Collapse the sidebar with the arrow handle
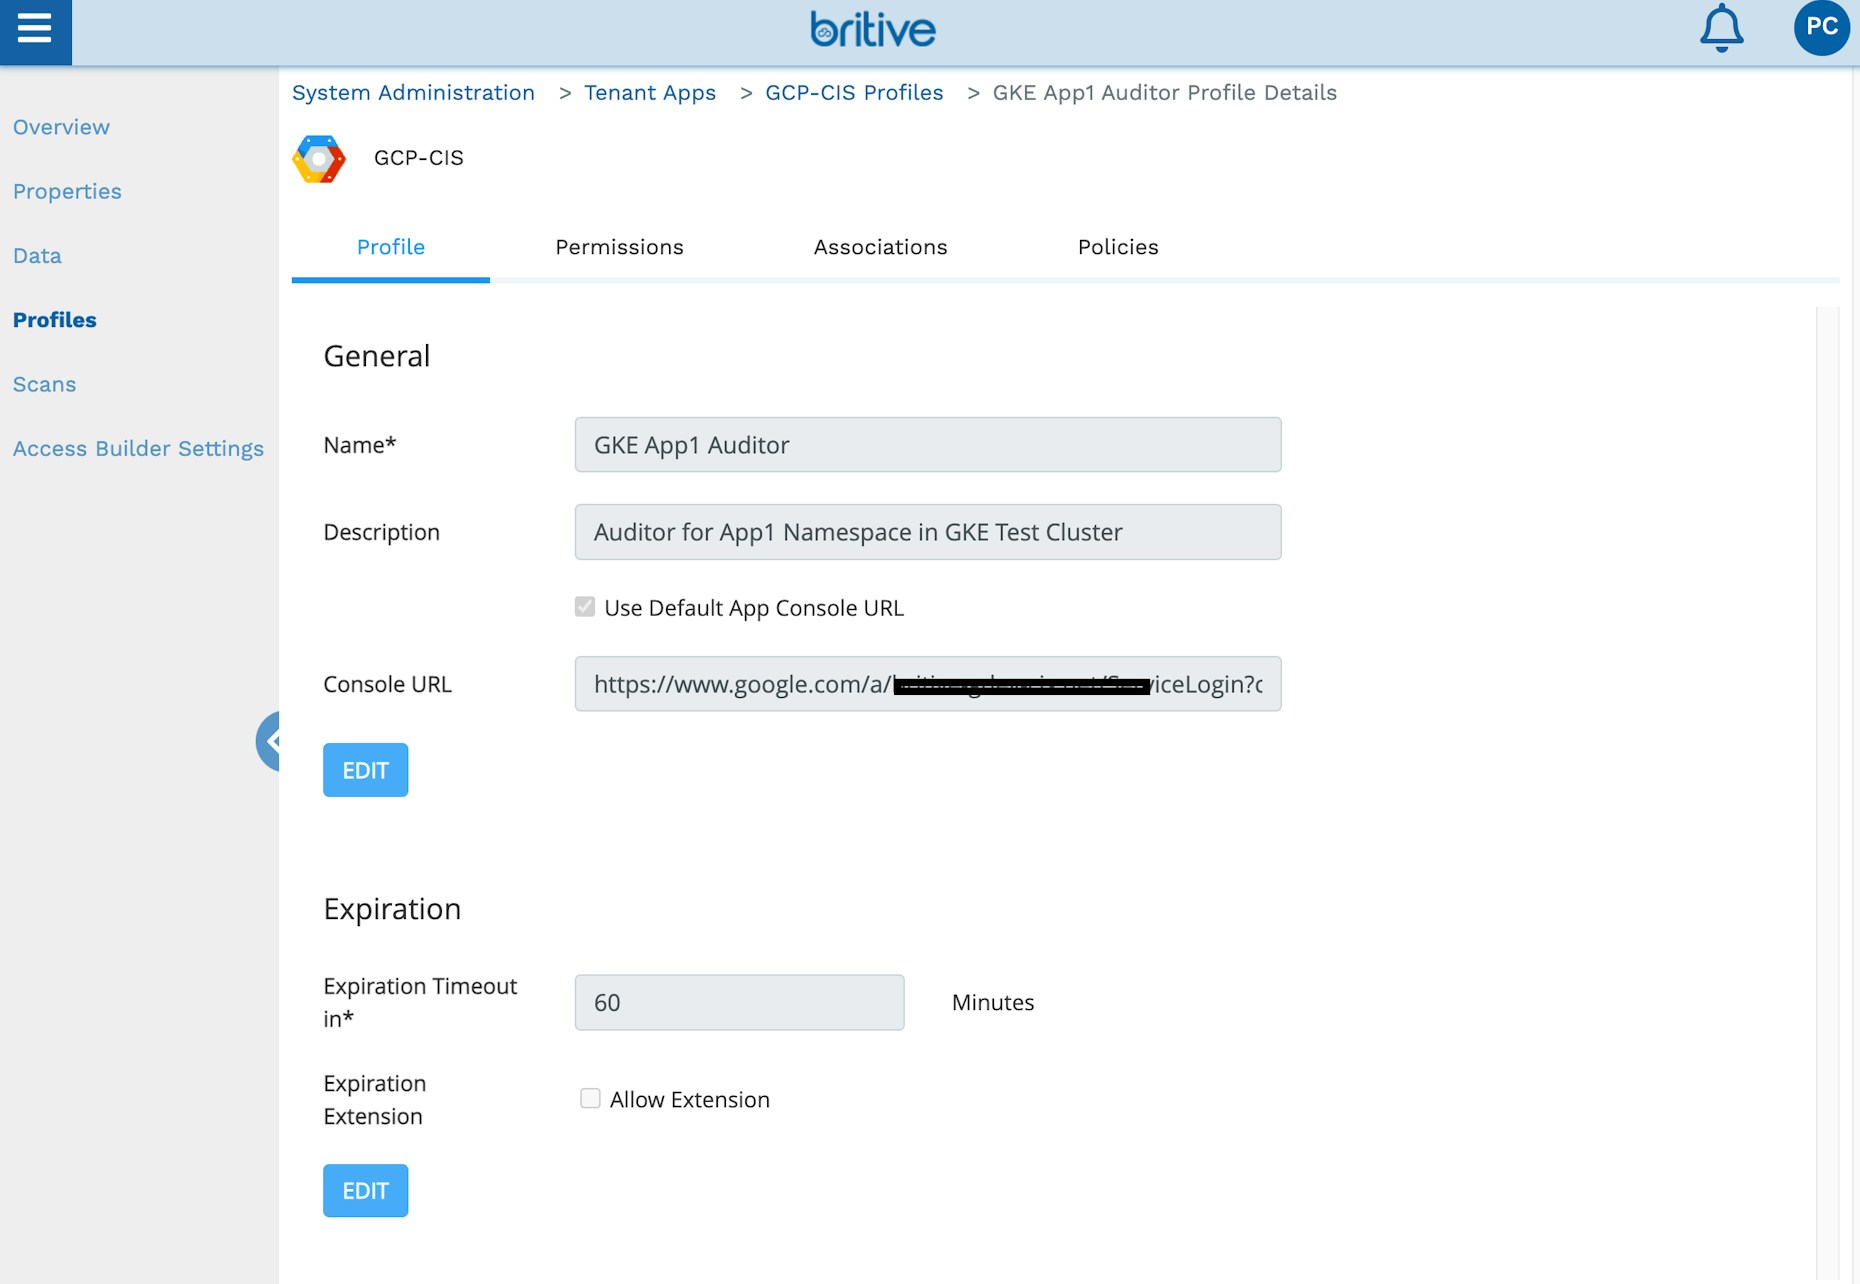 269,741
